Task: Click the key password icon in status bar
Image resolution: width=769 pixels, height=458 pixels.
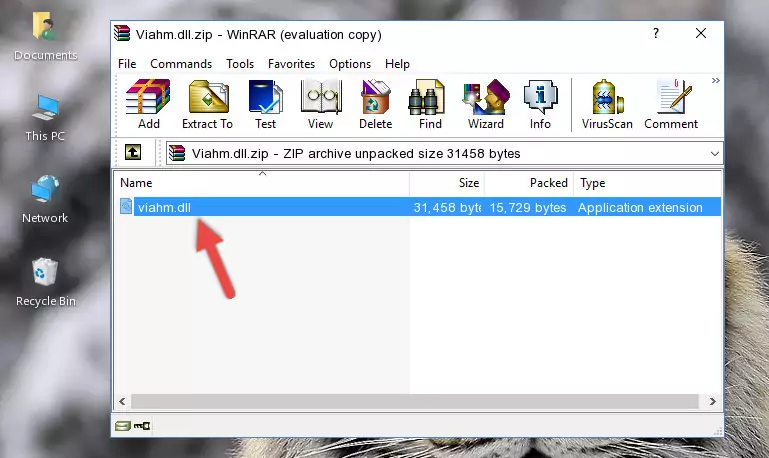Action: click(x=142, y=426)
